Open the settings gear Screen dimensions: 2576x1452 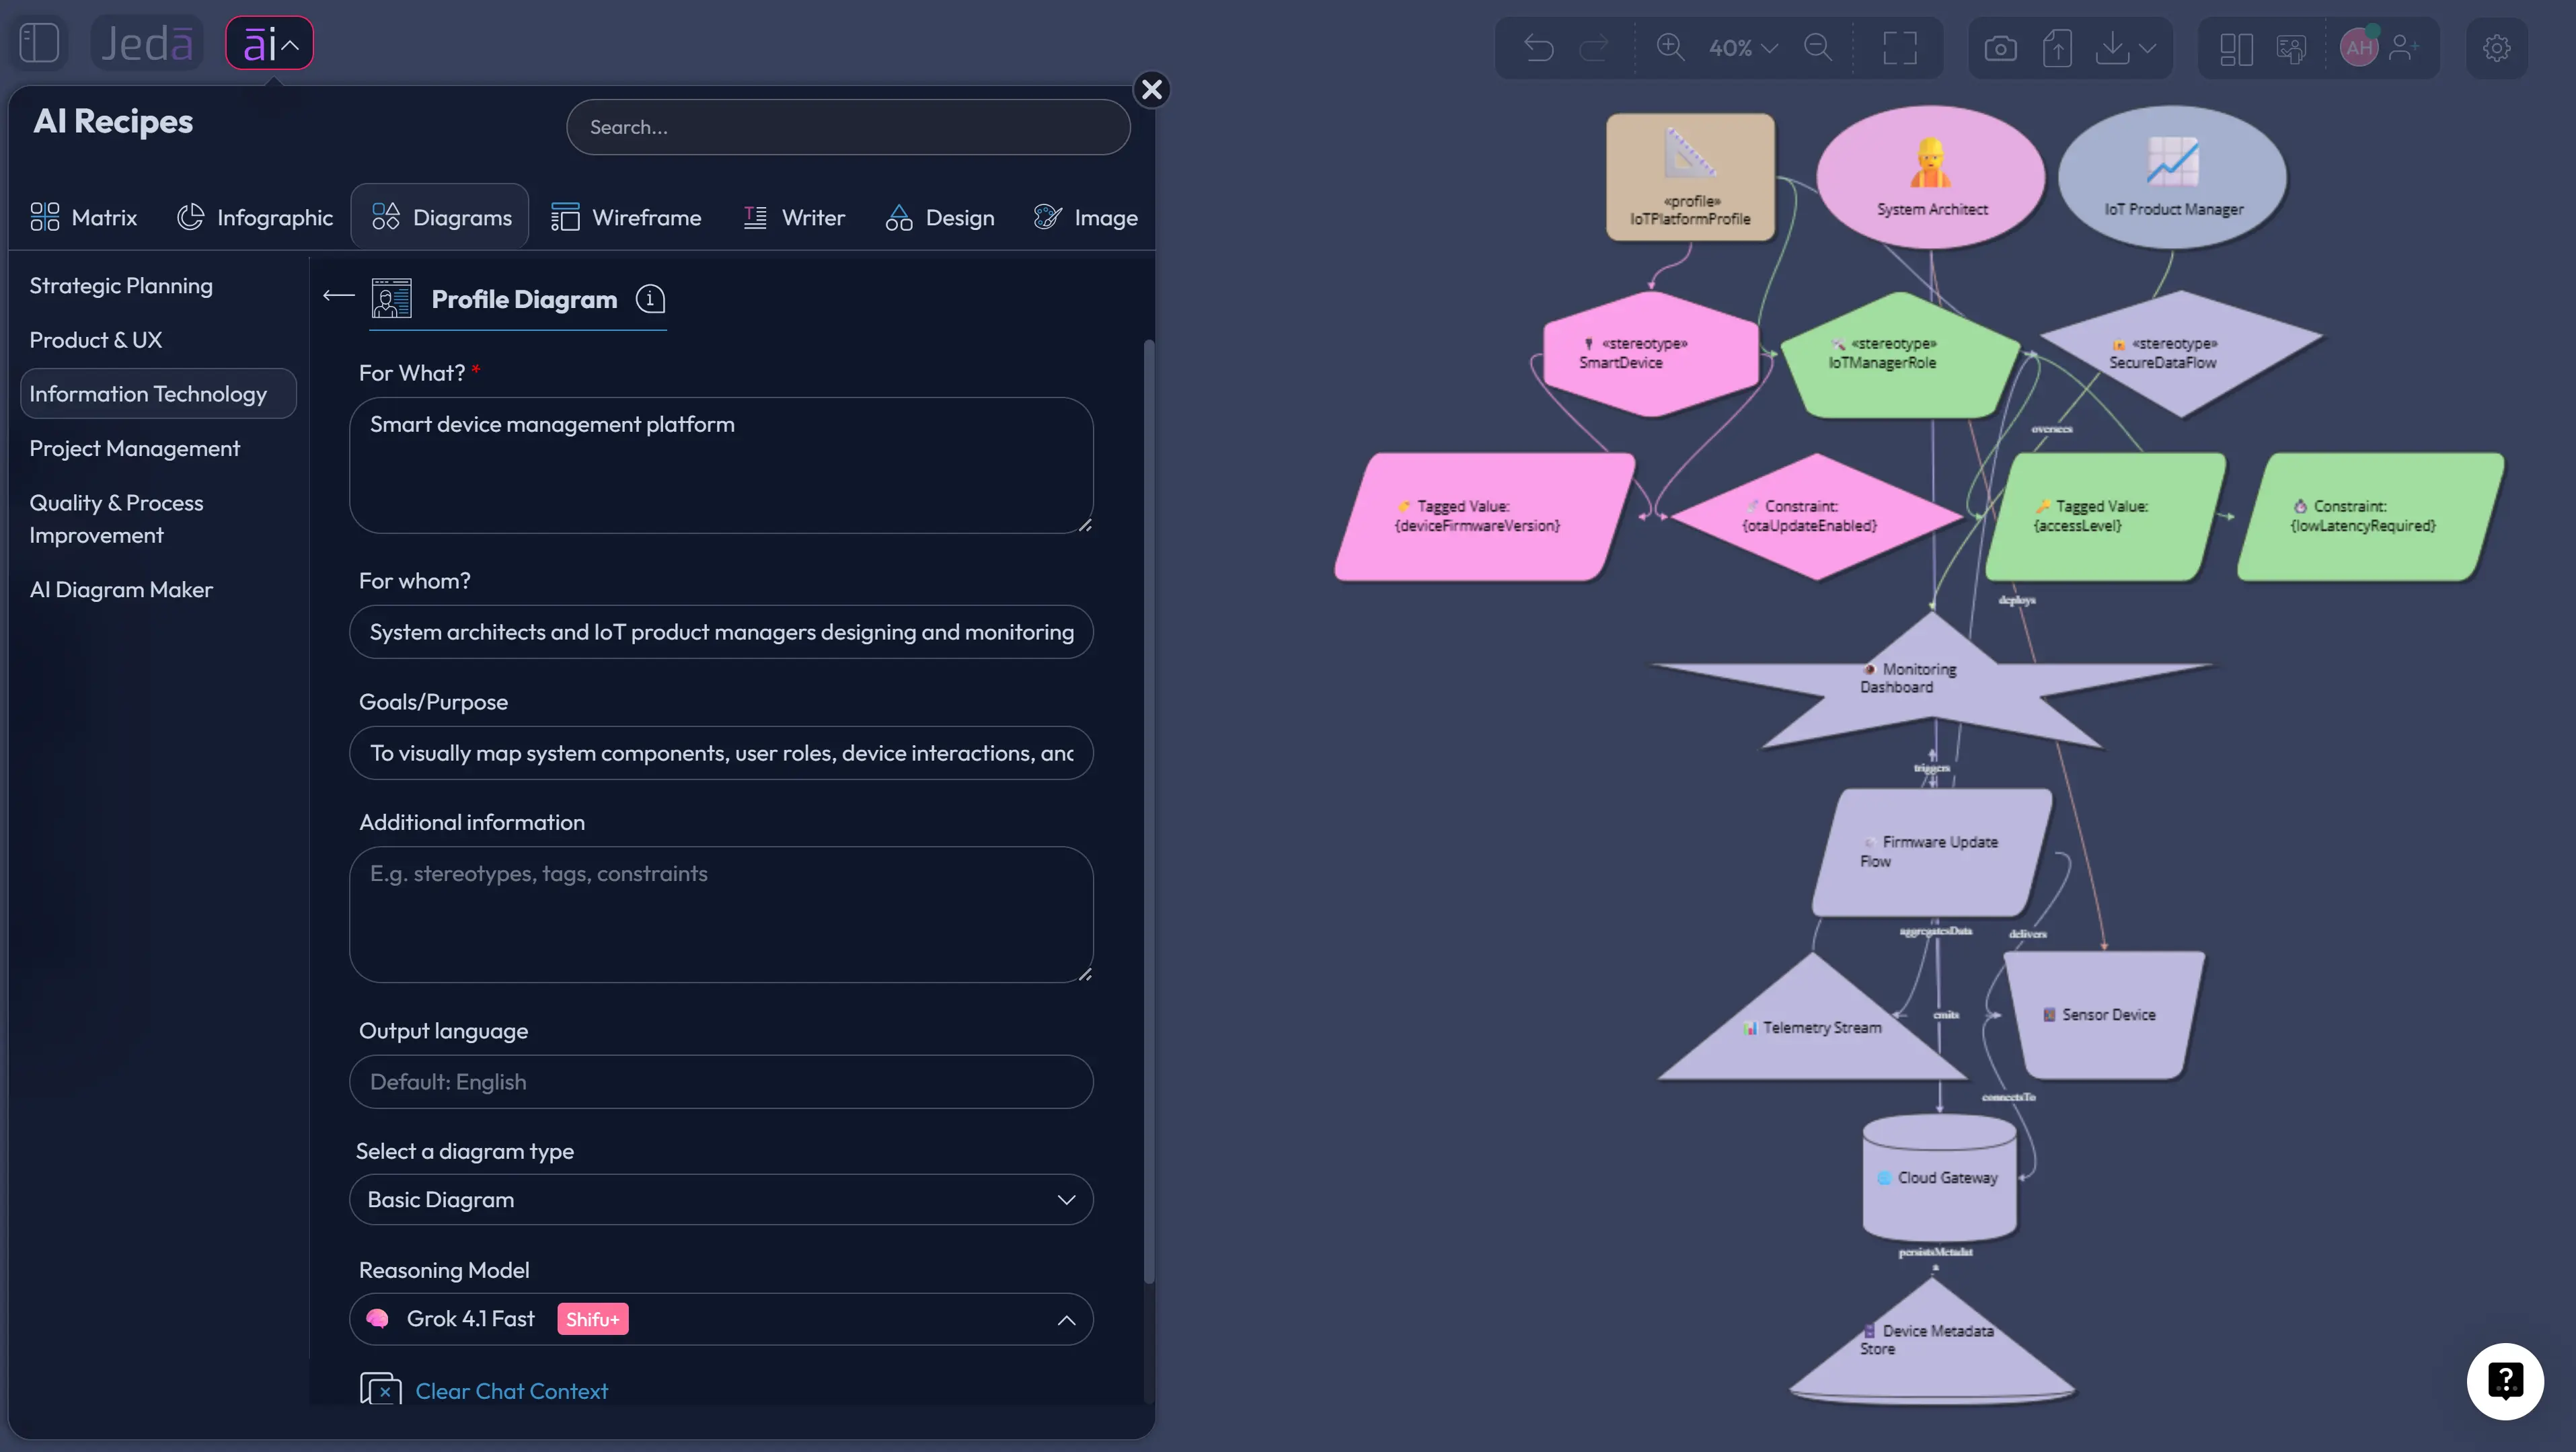pyautogui.click(x=2497, y=48)
